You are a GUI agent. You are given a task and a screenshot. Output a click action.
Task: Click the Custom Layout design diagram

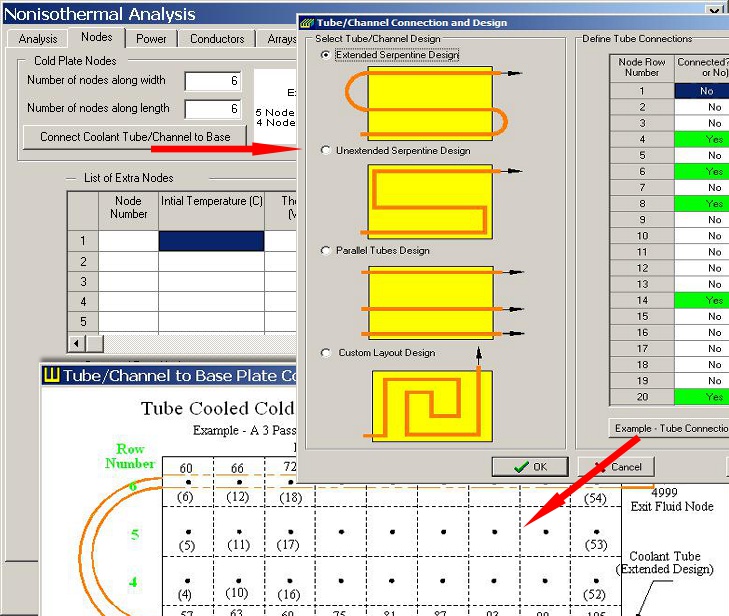pos(431,405)
